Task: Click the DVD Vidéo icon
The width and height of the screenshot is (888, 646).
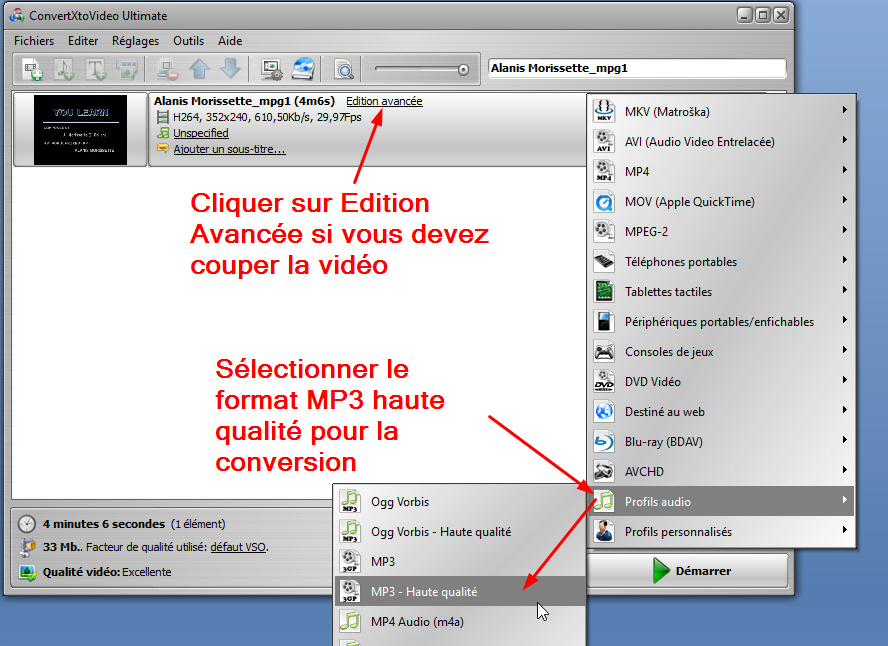Action: [x=604, y=381]
